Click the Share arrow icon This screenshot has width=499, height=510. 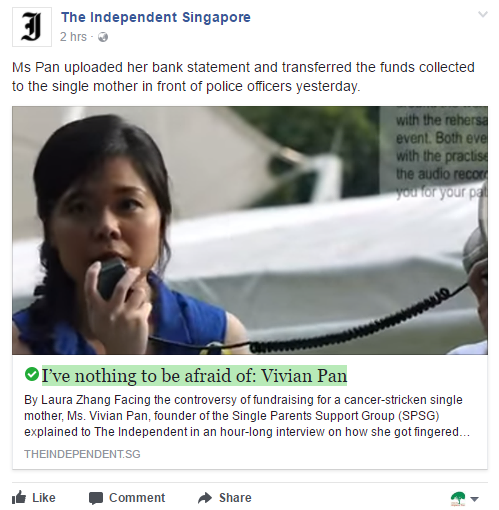(x=205, y=498)
